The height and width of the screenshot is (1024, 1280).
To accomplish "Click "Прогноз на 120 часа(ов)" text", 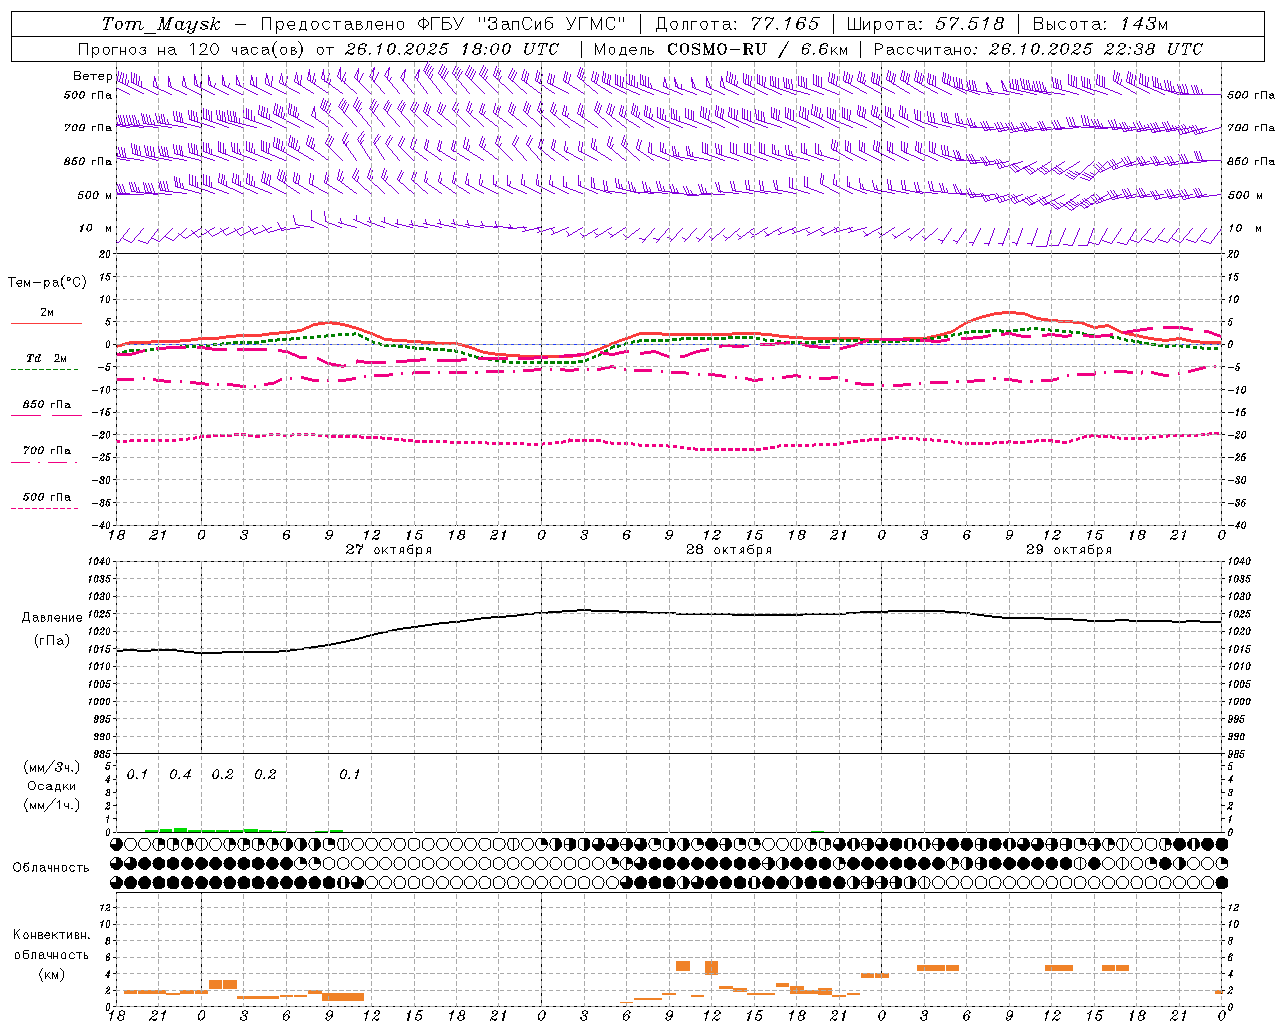I will point(193,49).
